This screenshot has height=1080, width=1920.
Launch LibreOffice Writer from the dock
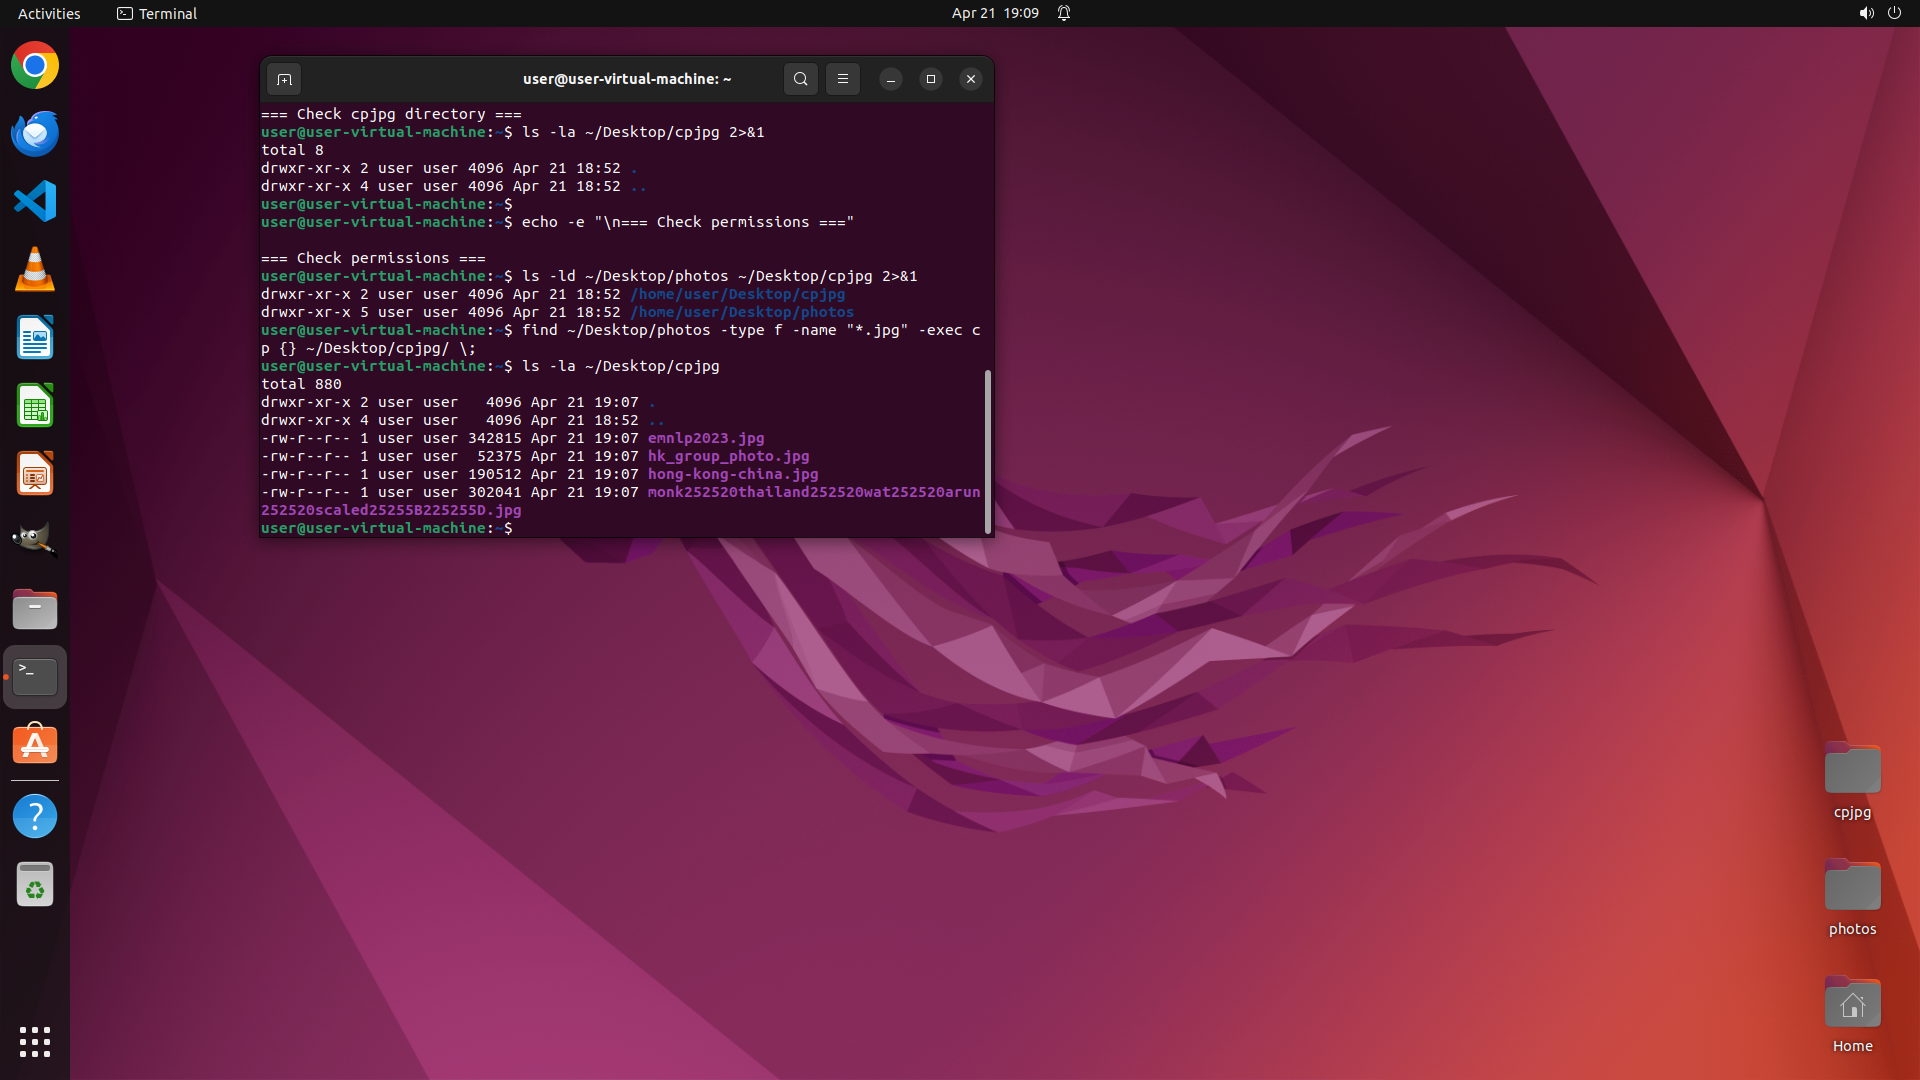(35, 338)
